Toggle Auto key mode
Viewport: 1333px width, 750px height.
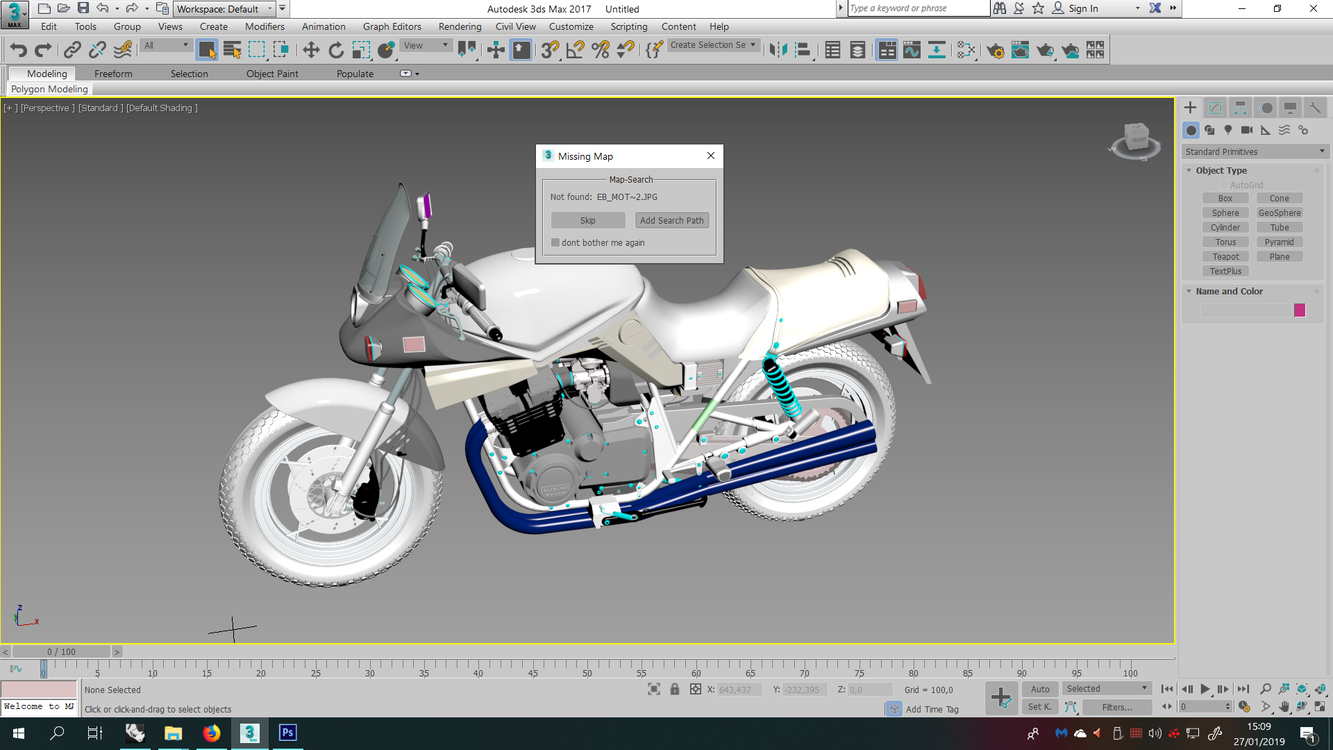1040,689
